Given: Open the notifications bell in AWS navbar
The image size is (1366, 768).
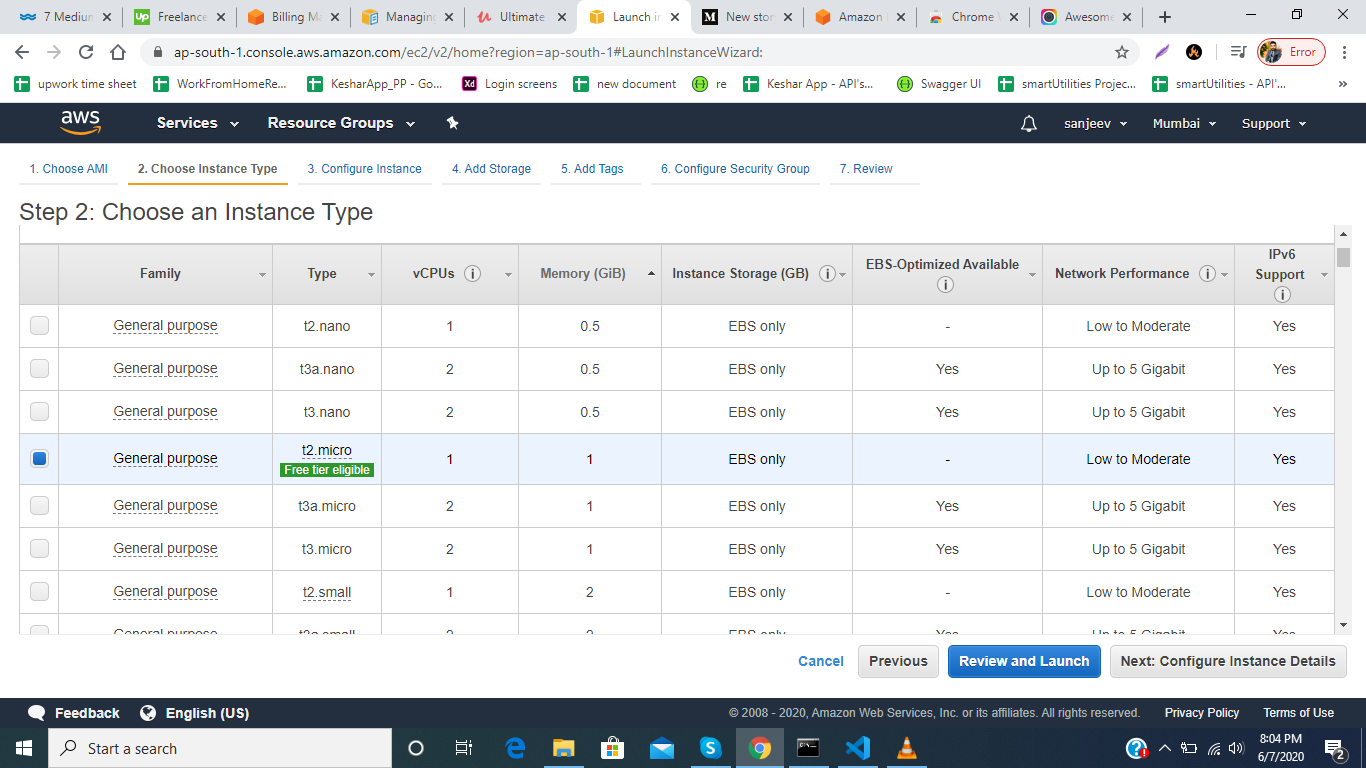Looking at the screenshot, I should (1028, 122).
